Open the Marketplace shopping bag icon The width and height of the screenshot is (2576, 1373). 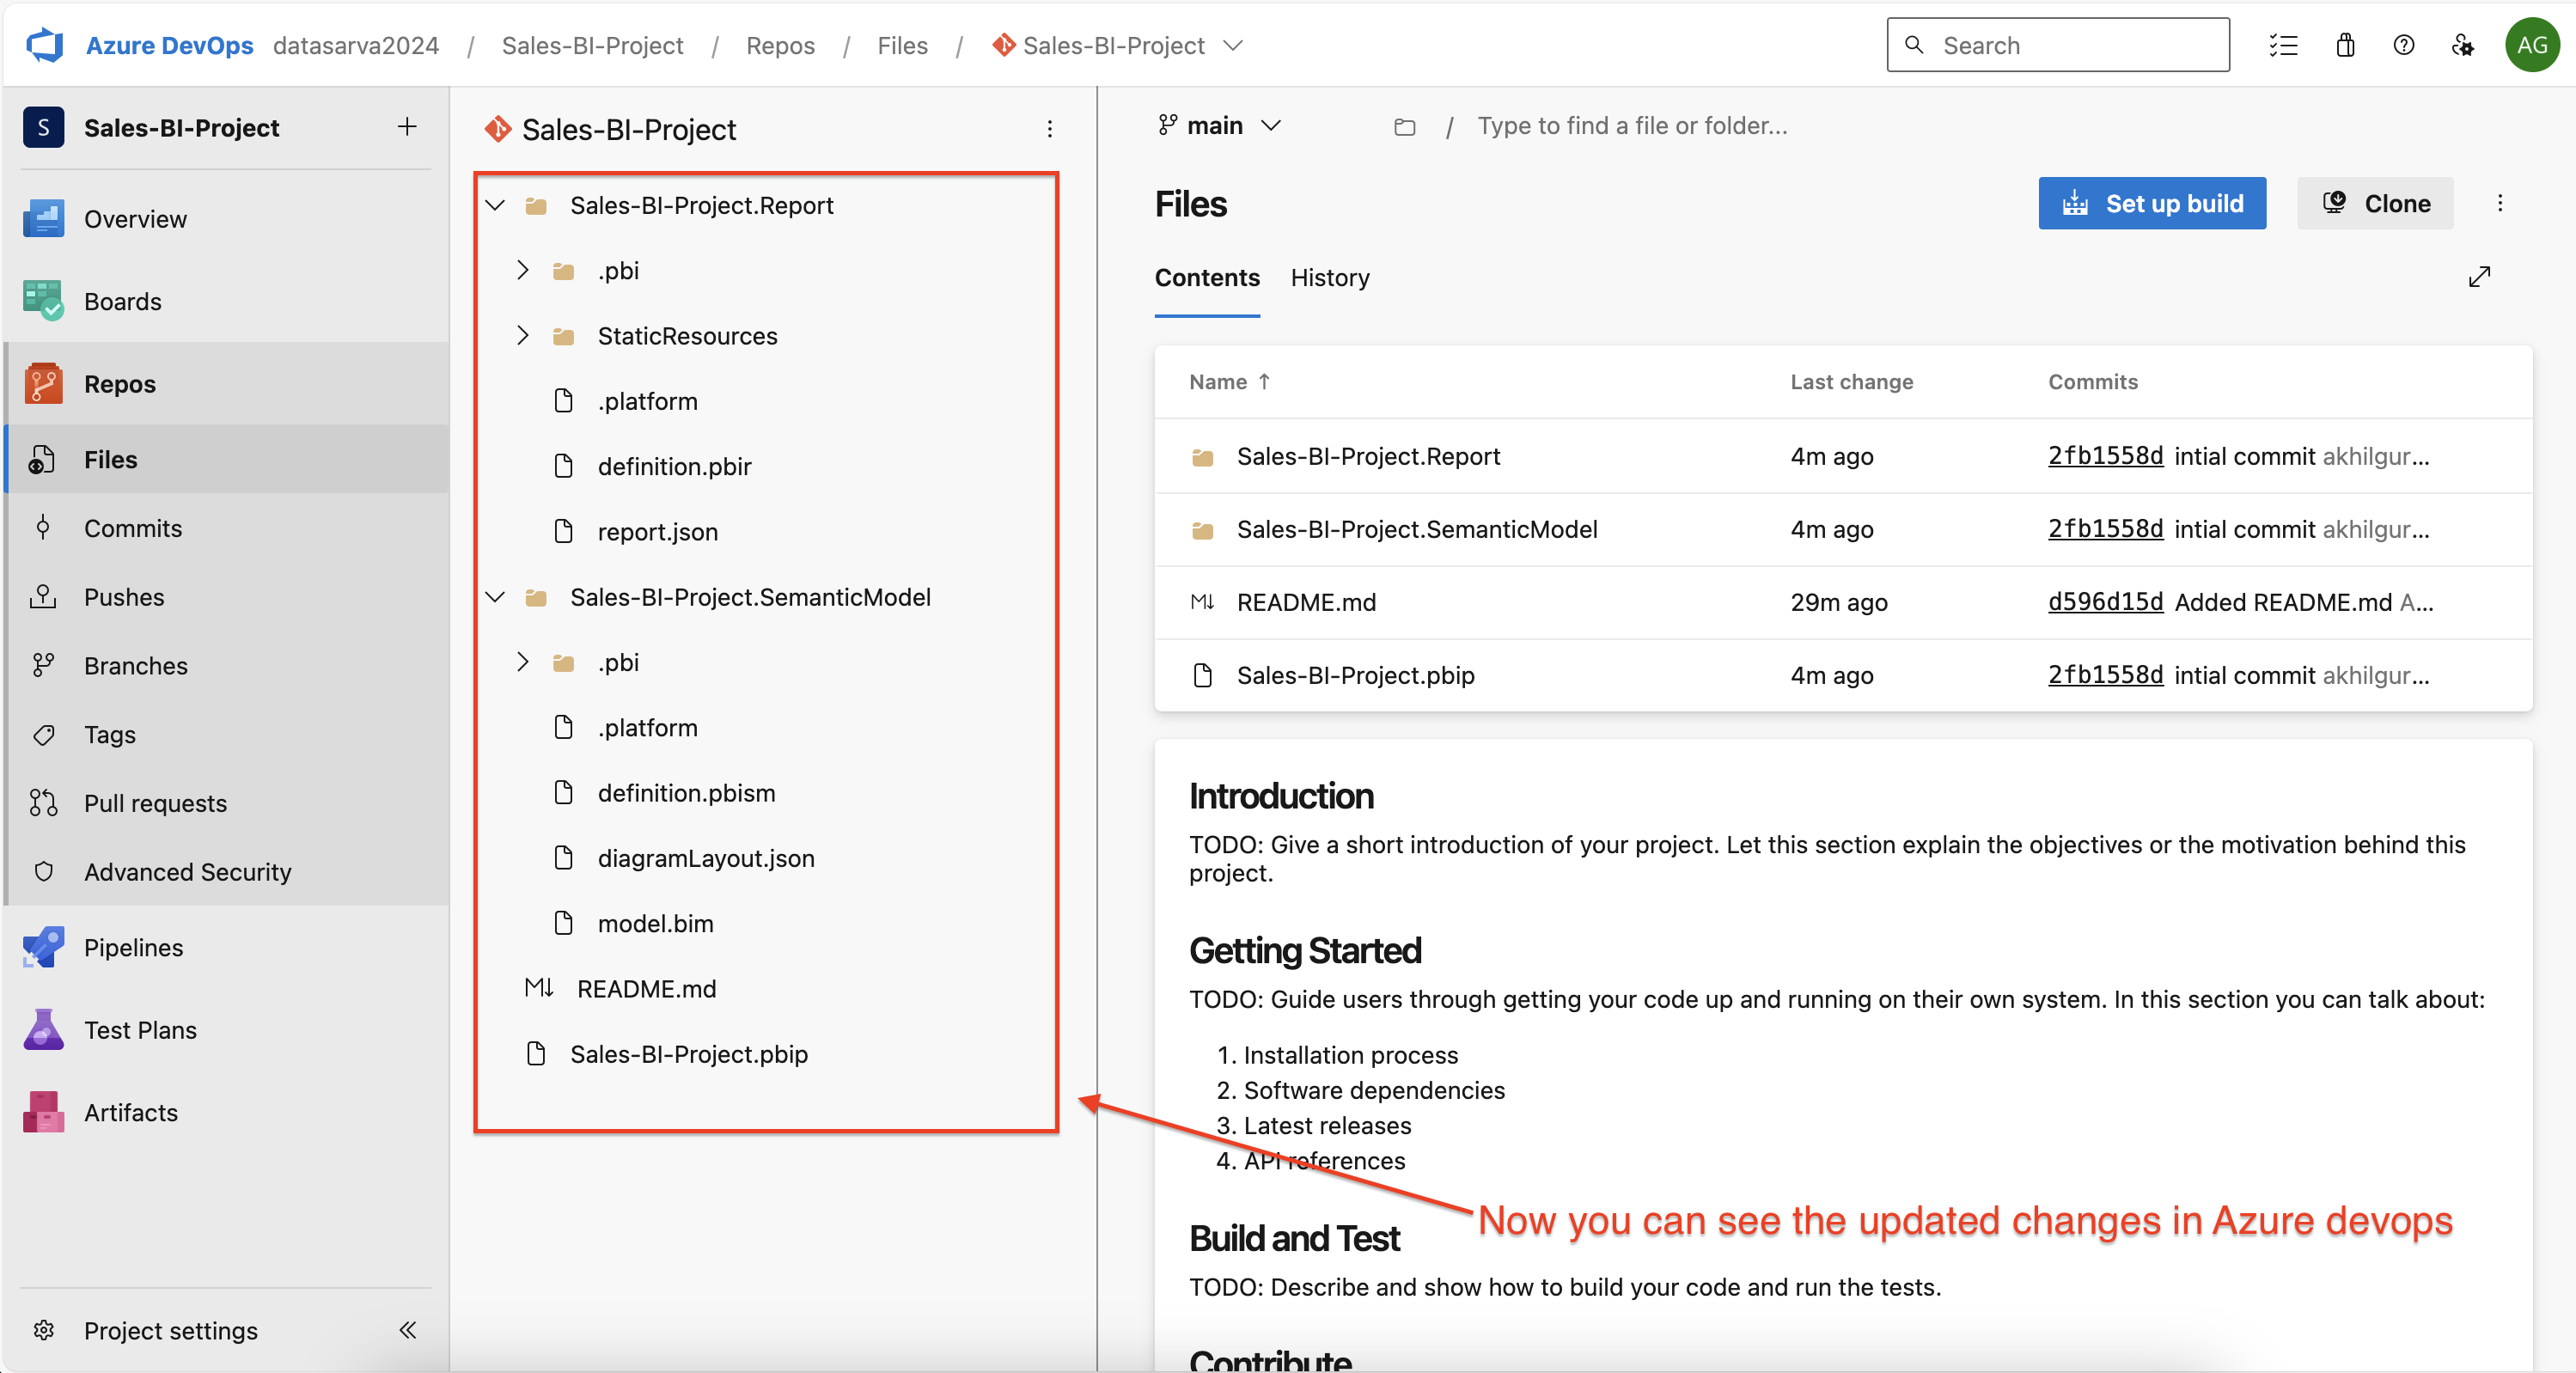click(x=2345, y=45)
